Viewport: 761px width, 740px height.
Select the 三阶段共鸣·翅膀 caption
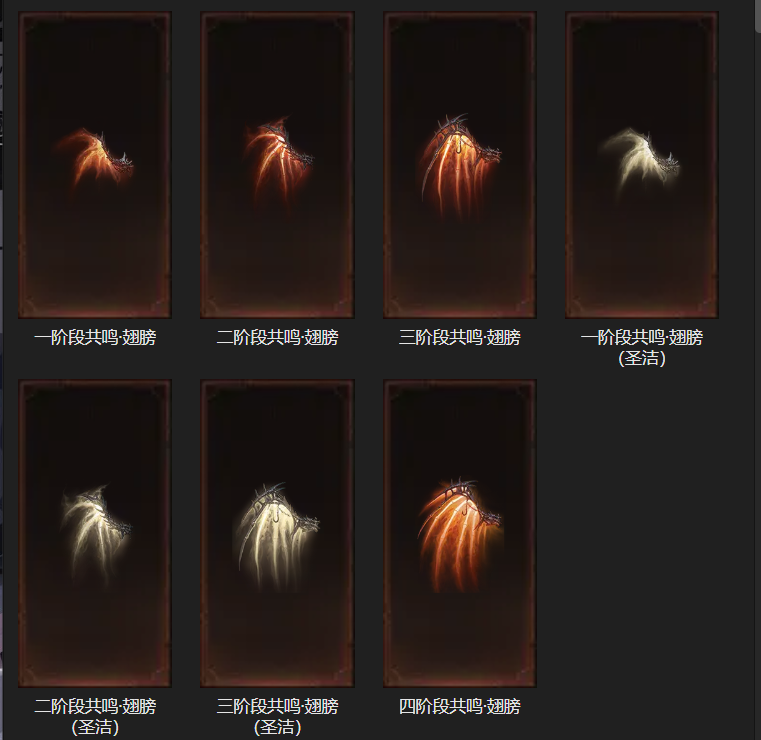[460, 337]
